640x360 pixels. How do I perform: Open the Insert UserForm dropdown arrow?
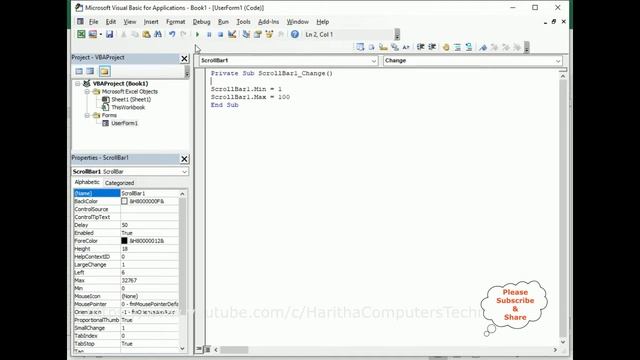(x=100, y=34)
